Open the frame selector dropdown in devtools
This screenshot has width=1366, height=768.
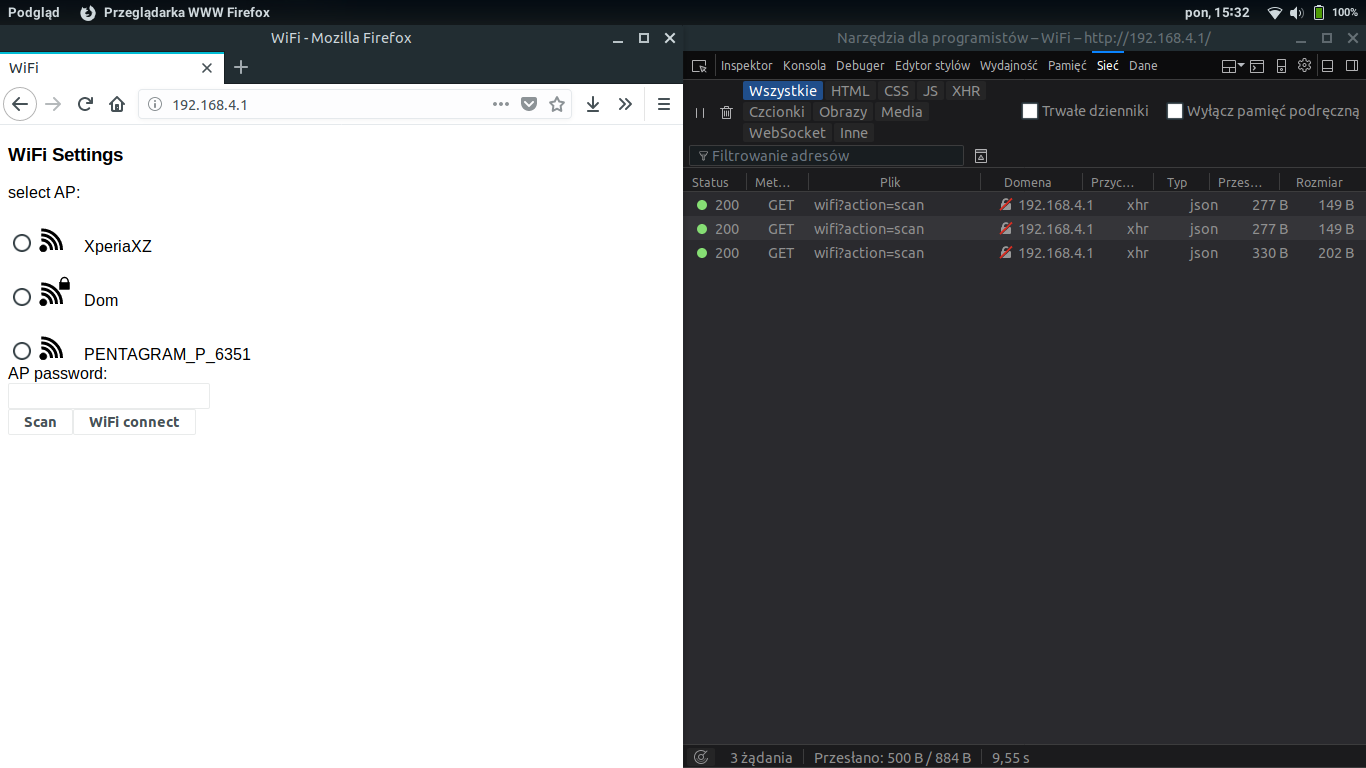(x=1233, y=66)
